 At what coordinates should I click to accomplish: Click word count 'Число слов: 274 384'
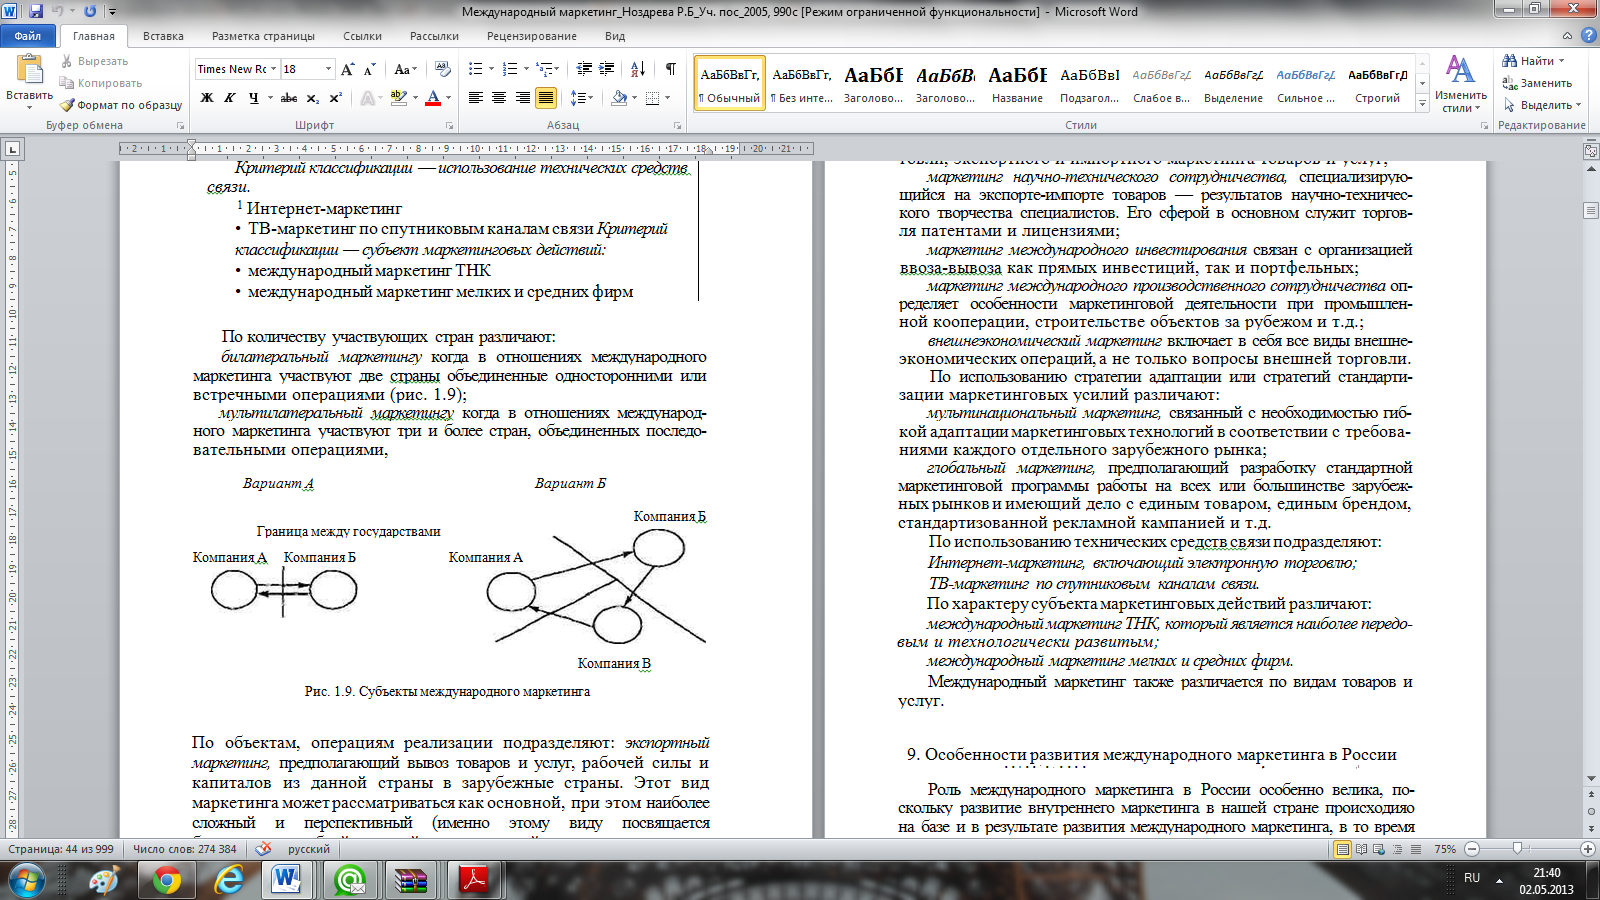coord(185,849)
